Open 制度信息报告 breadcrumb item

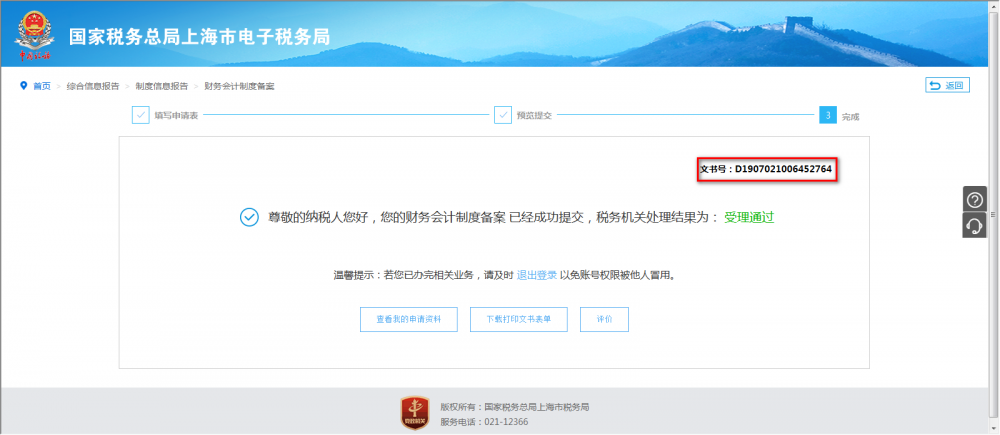pos(162,86)
